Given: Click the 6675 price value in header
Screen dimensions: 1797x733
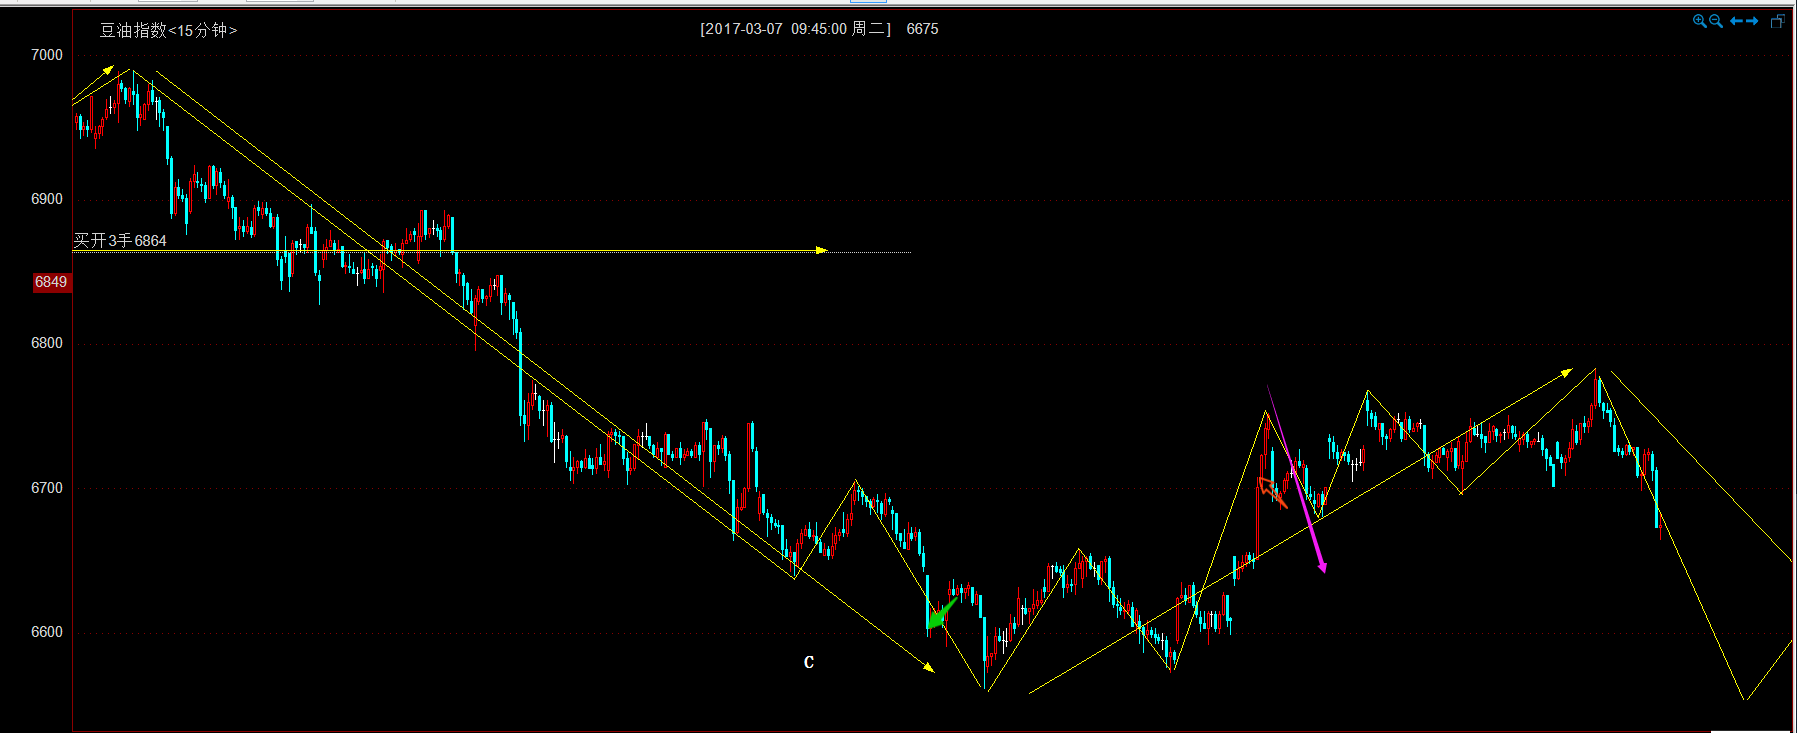Looking at the screenshot, I should [922, 29].
